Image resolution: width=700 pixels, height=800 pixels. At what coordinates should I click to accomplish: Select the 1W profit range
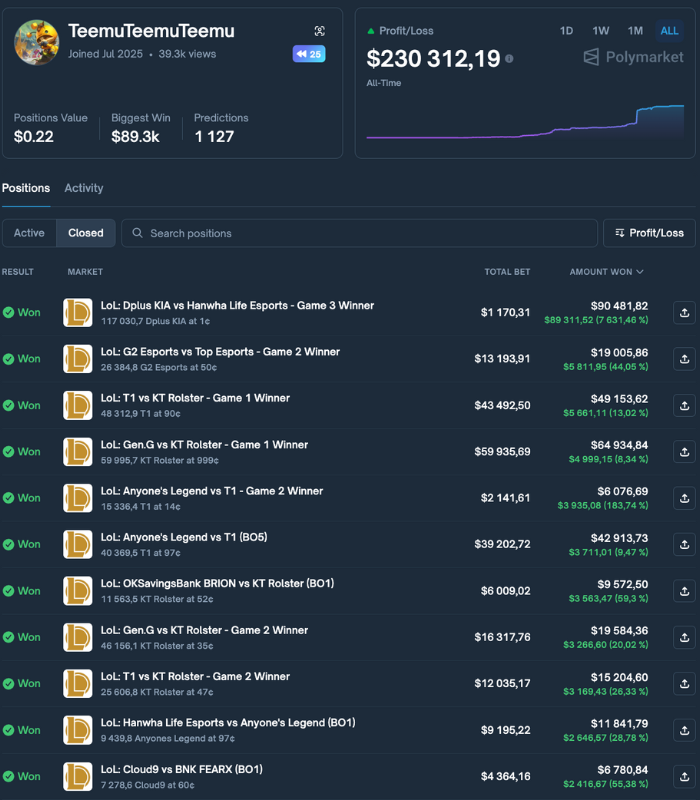click(601, 31)
